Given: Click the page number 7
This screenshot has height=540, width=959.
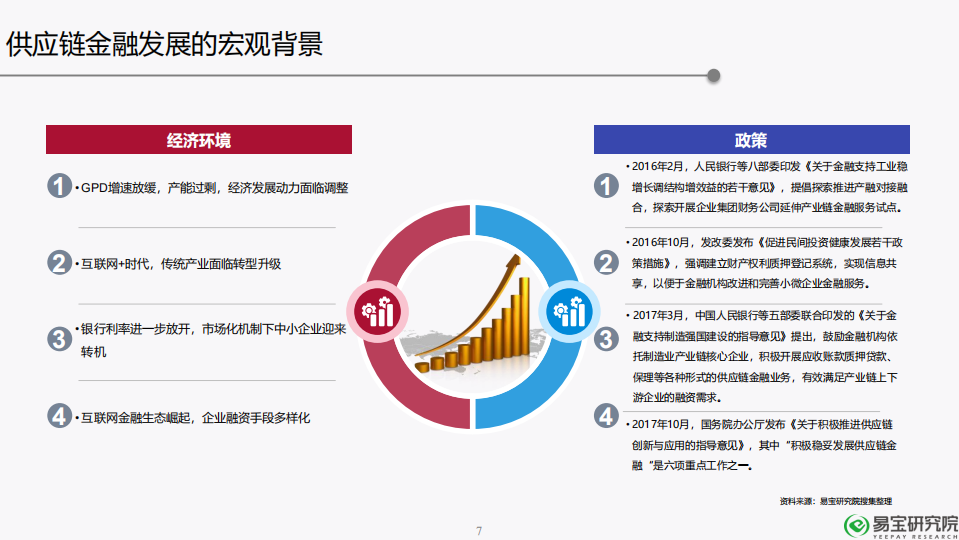Looking at the screenshot, I should [x=479, y=531].
